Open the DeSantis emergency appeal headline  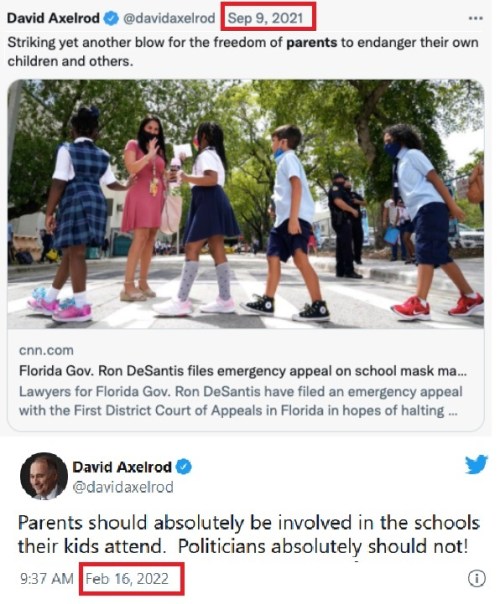243,371
